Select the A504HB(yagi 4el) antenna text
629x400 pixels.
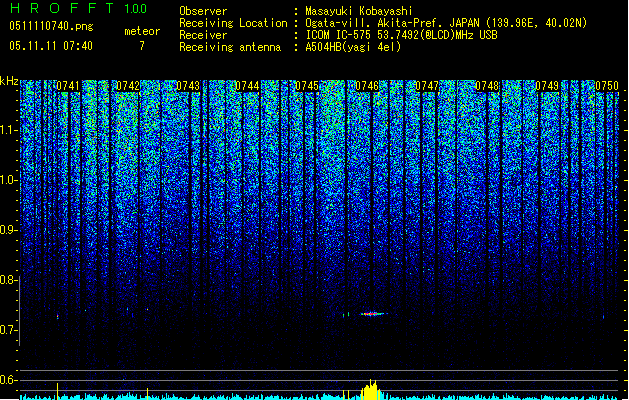[x=353, y=47]
